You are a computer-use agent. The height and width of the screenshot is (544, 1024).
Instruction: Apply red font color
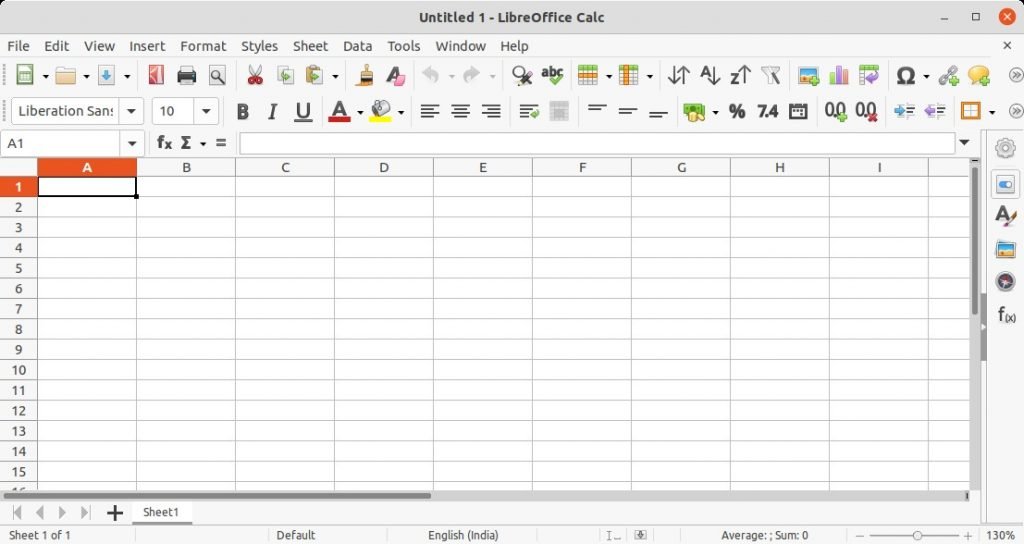(x=340, y=112)
